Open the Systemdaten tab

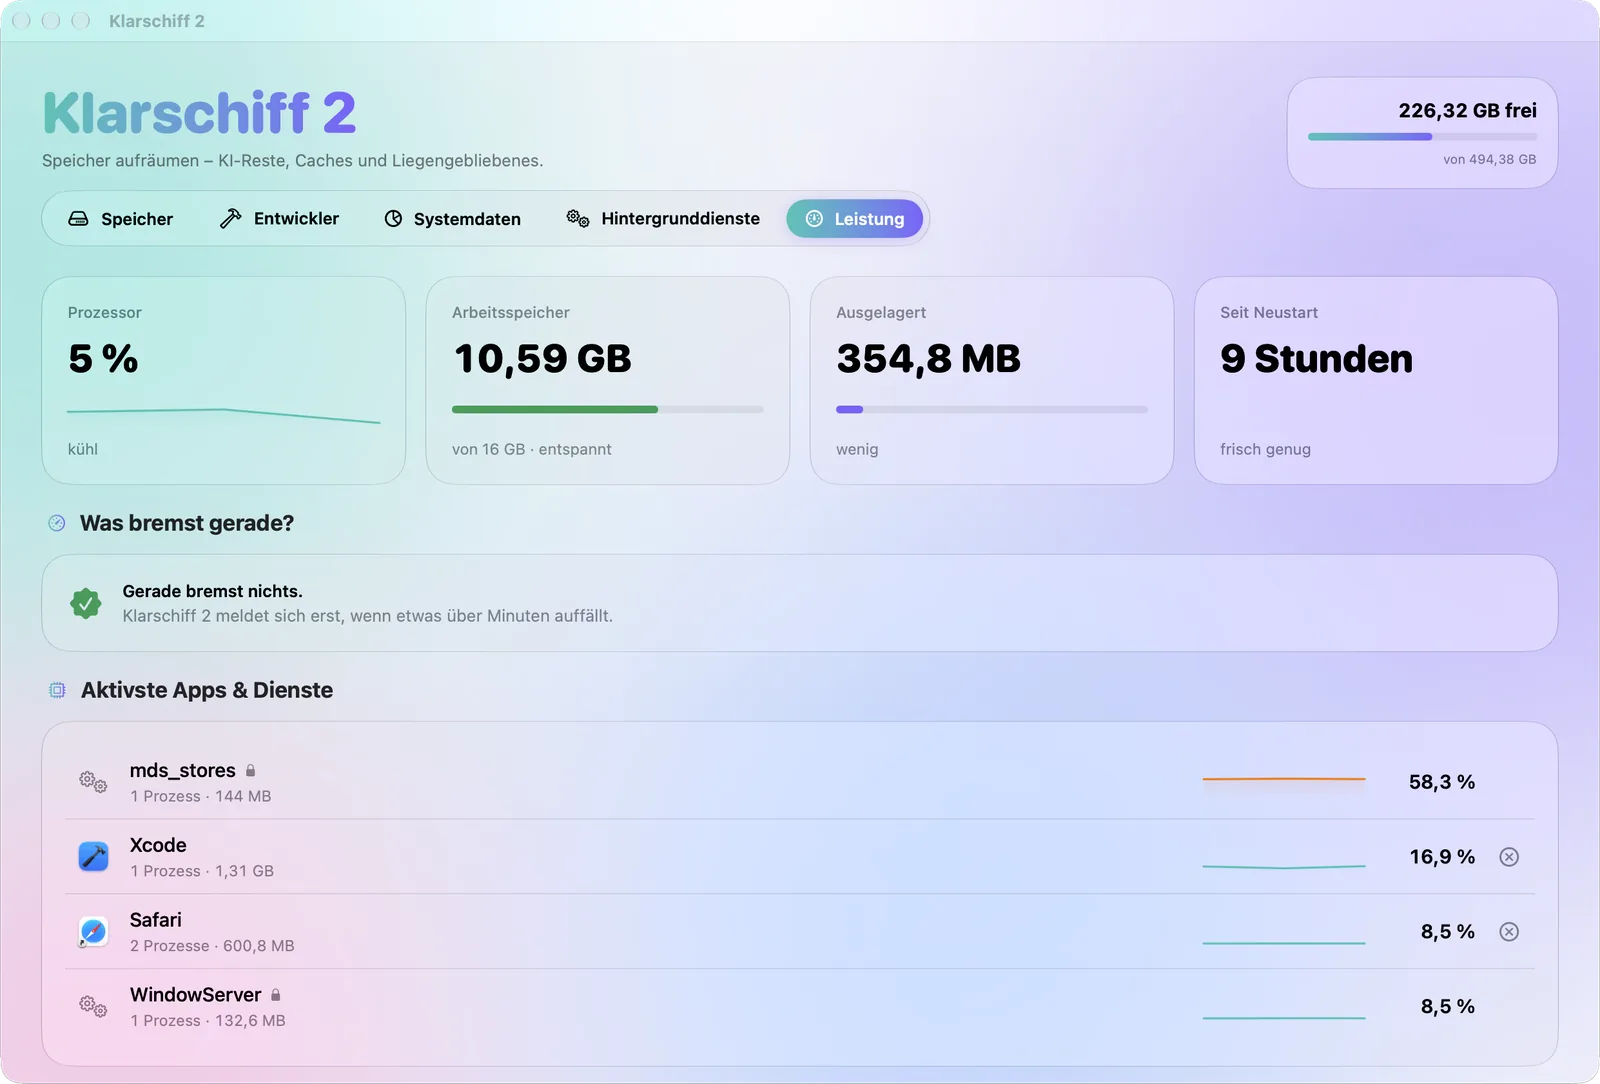[x=452, y=219]
